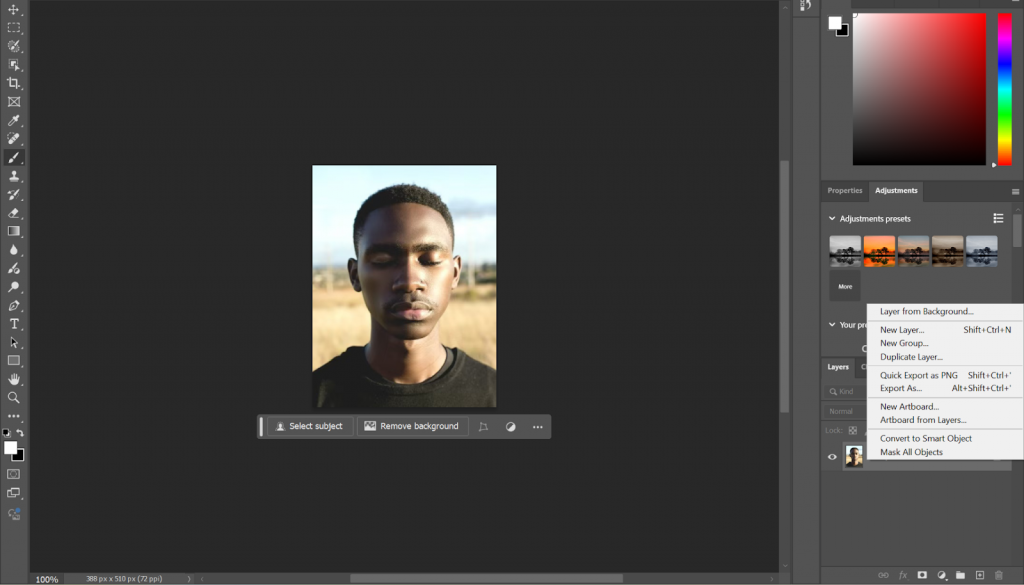Select the History Brush tool

click(13, 195)
